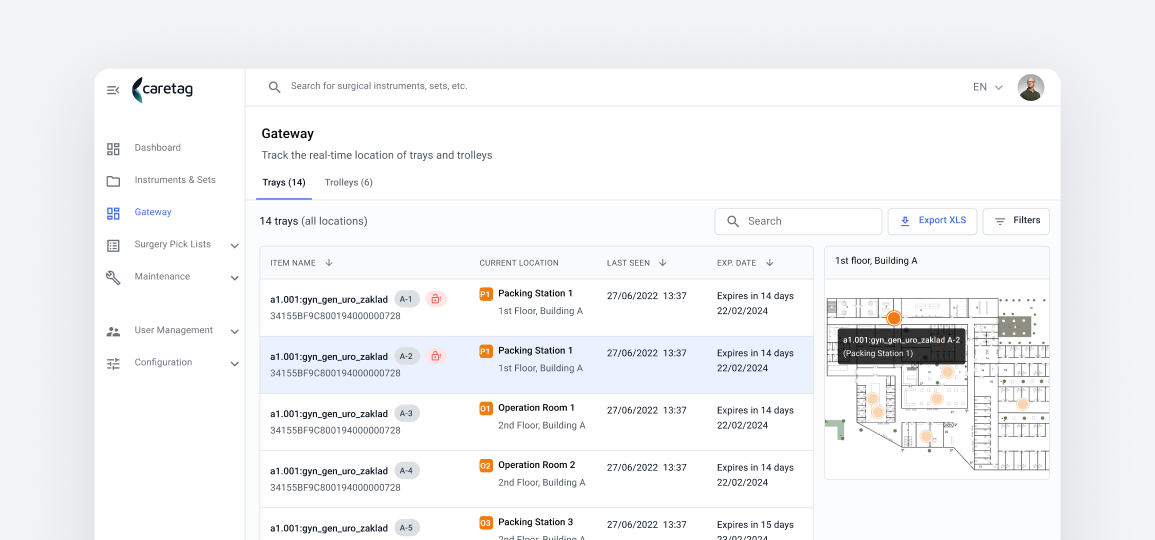The image size is (1155, 540).
Task: Open the Filters button
Action: [x=1016, y=221]
